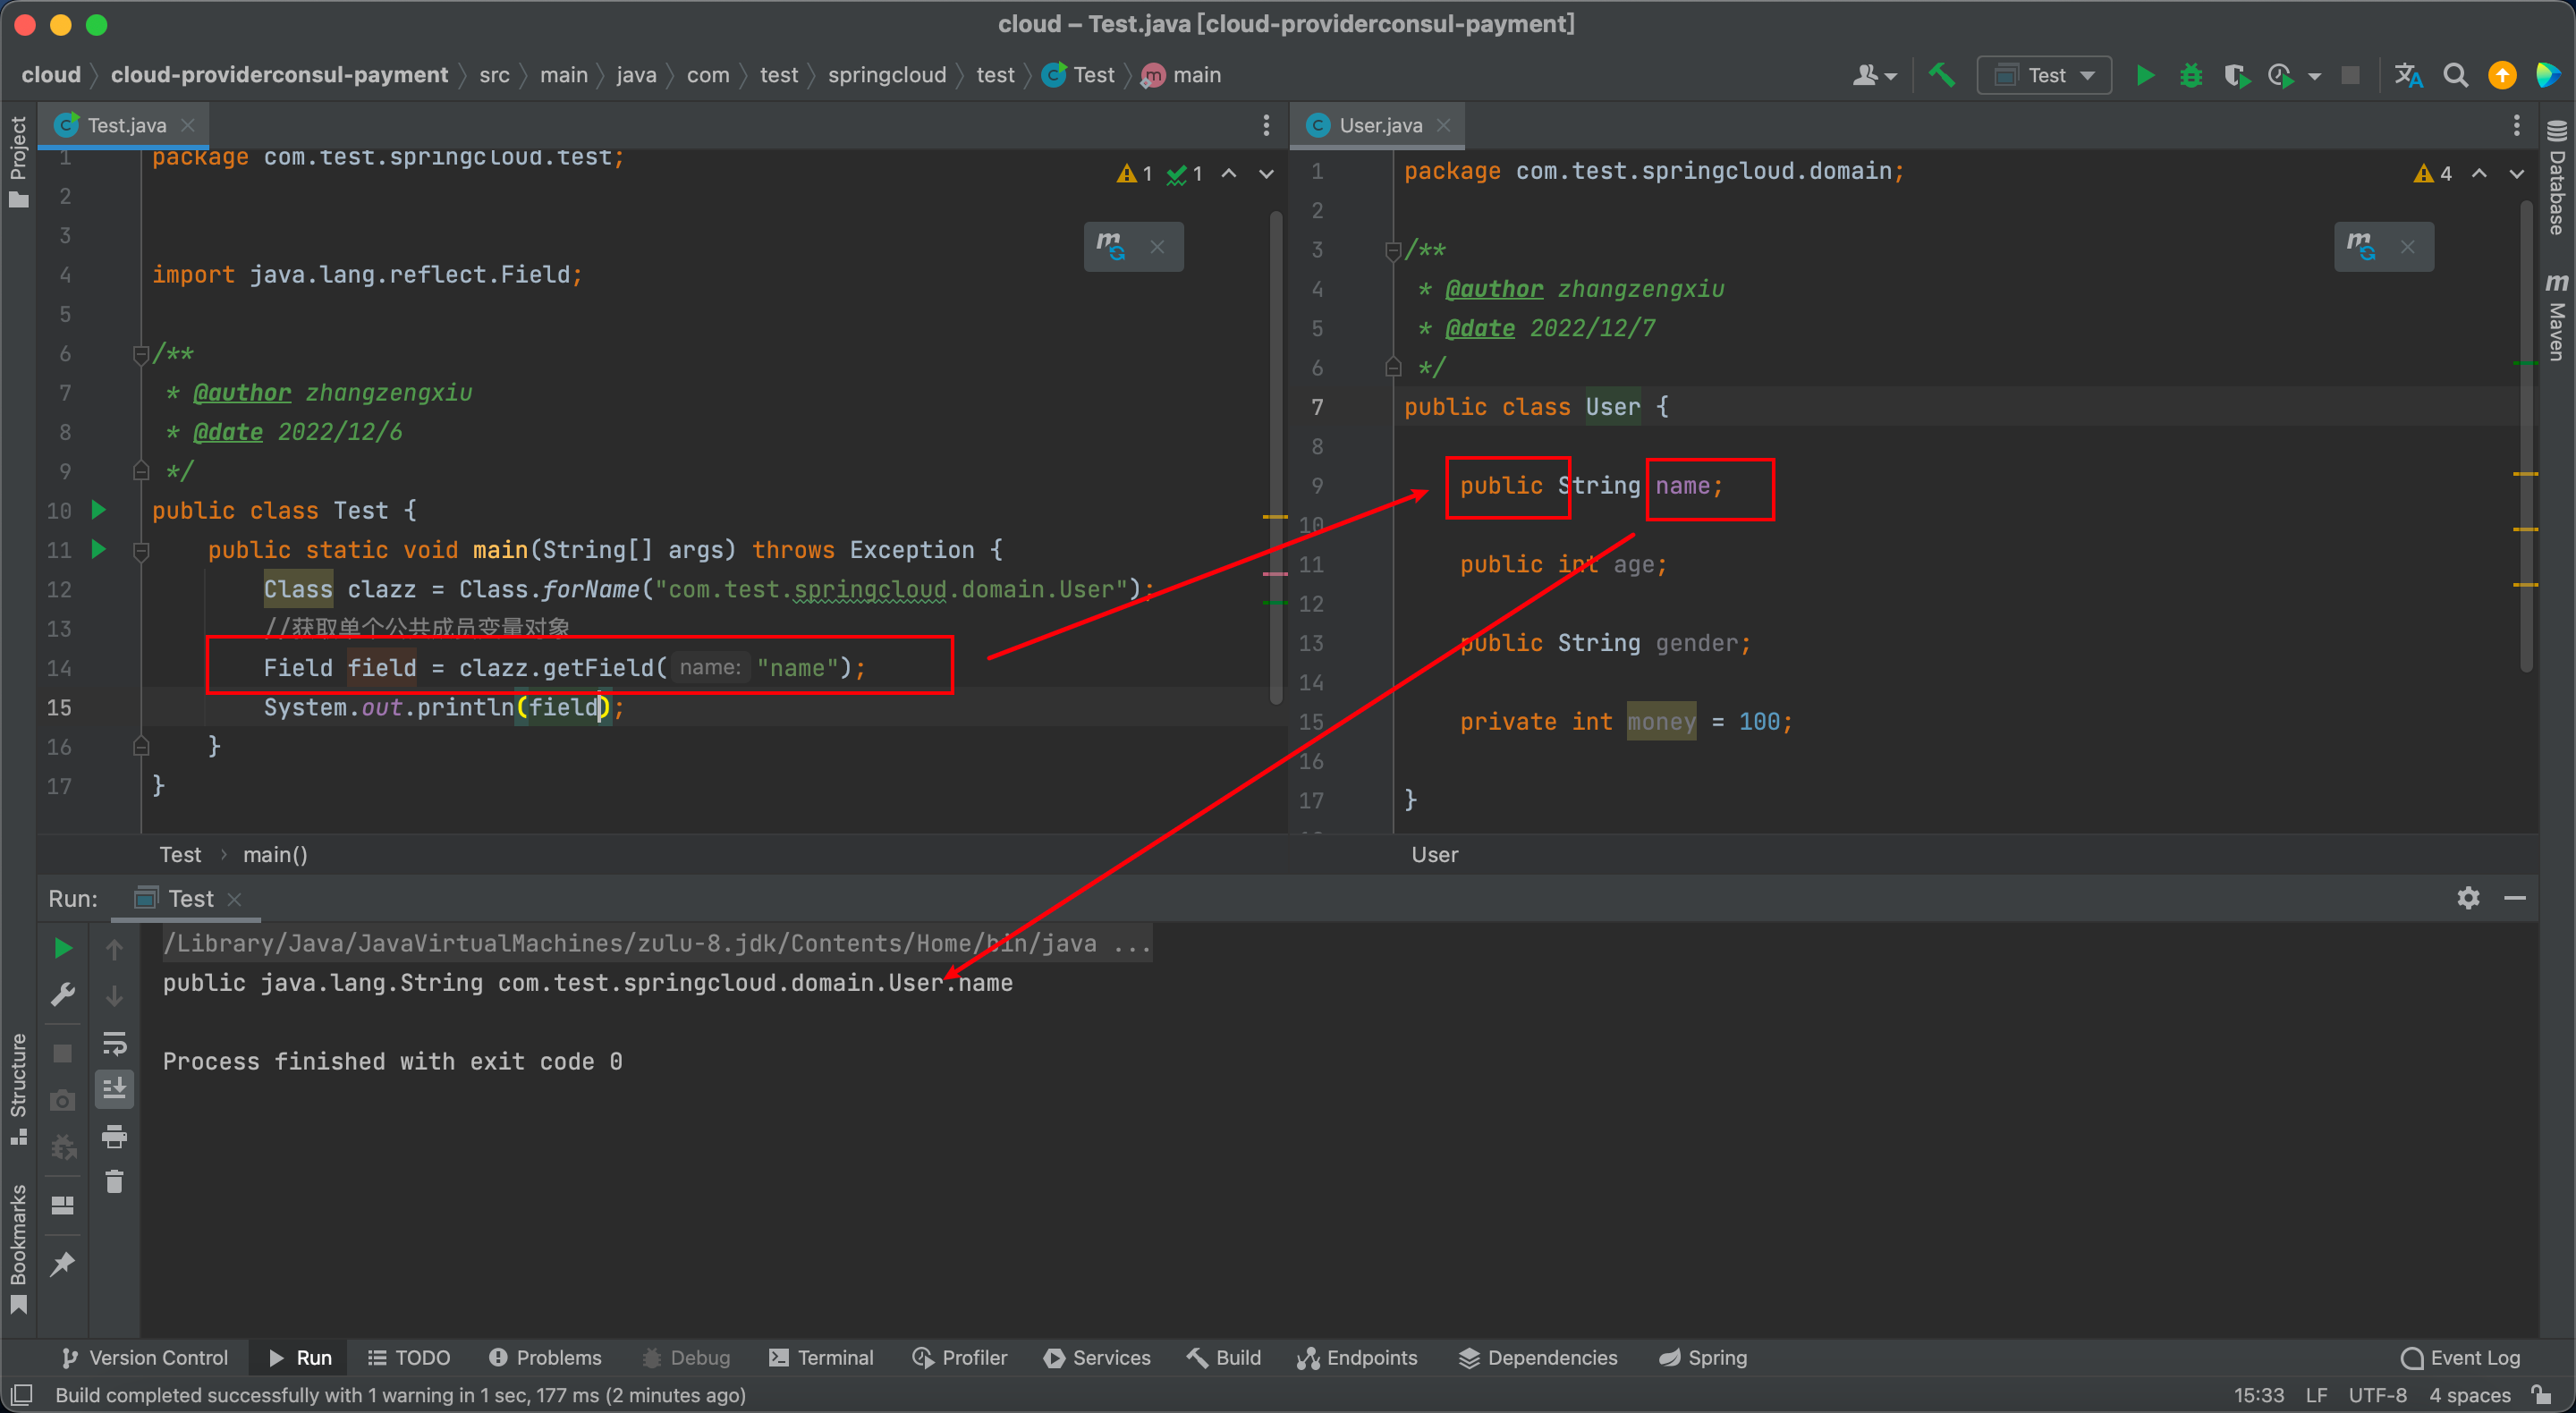The image size is (2576, 1413).
Task: Pin the Run tab
Action: coord(62,1264)
